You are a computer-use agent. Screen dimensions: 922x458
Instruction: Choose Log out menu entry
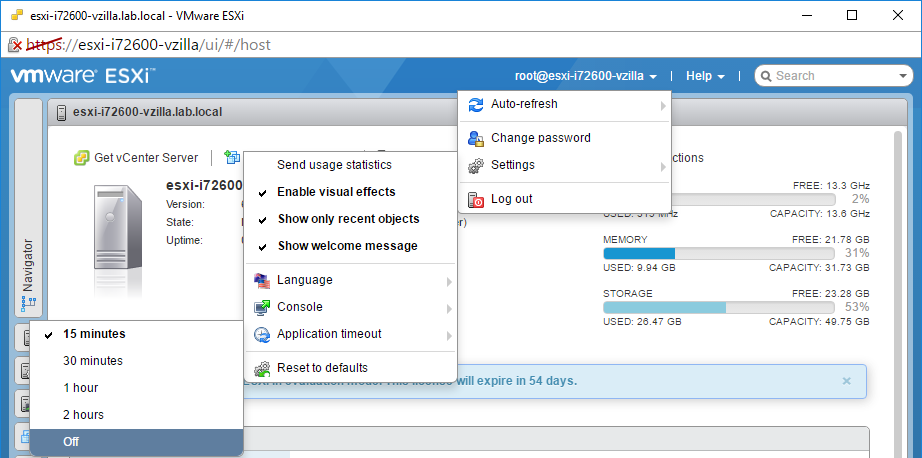[x=564, y=199]
